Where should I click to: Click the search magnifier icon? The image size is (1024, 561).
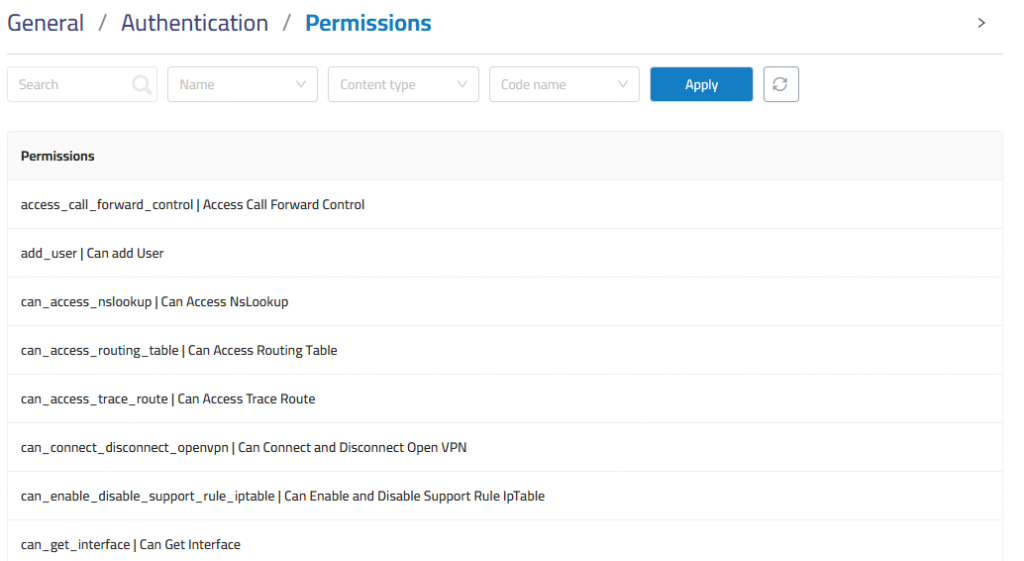142,84
